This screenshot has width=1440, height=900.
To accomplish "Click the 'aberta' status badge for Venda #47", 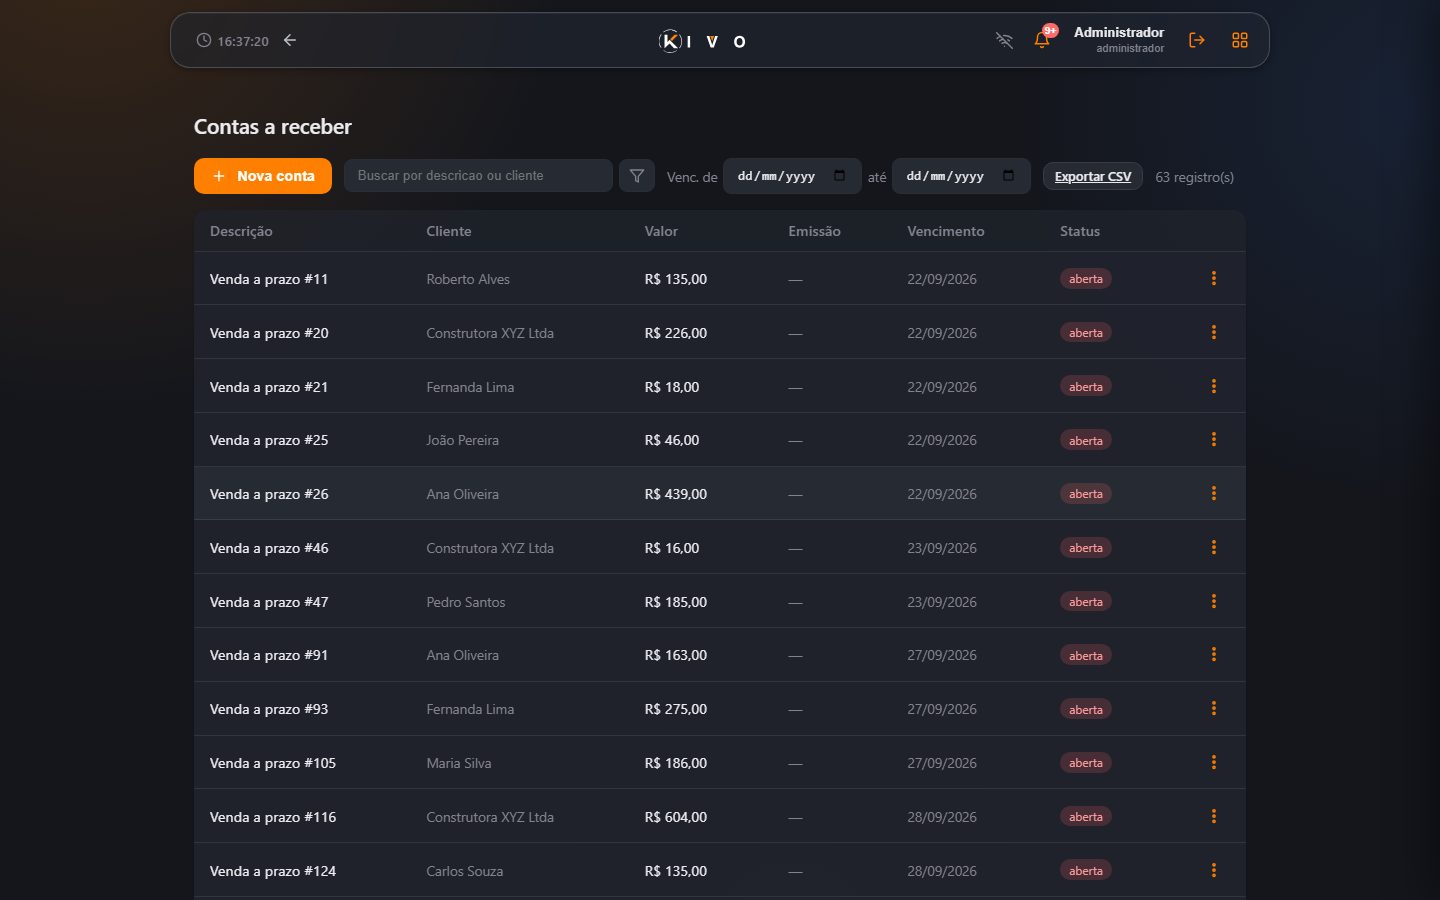I will coord(1086,602).
